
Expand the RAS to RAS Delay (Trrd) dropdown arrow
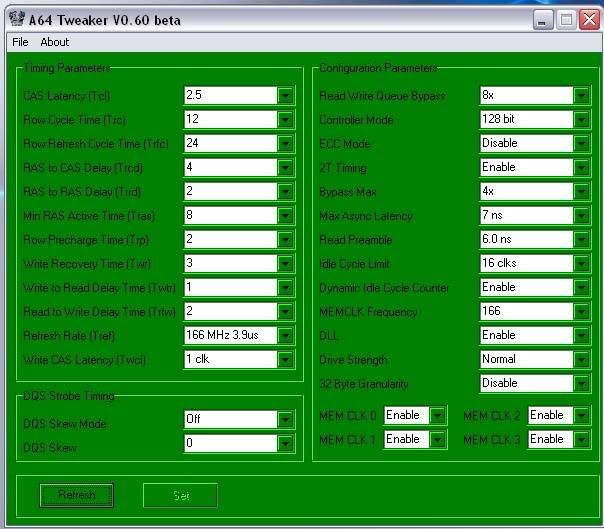click(x=285, y=191)
